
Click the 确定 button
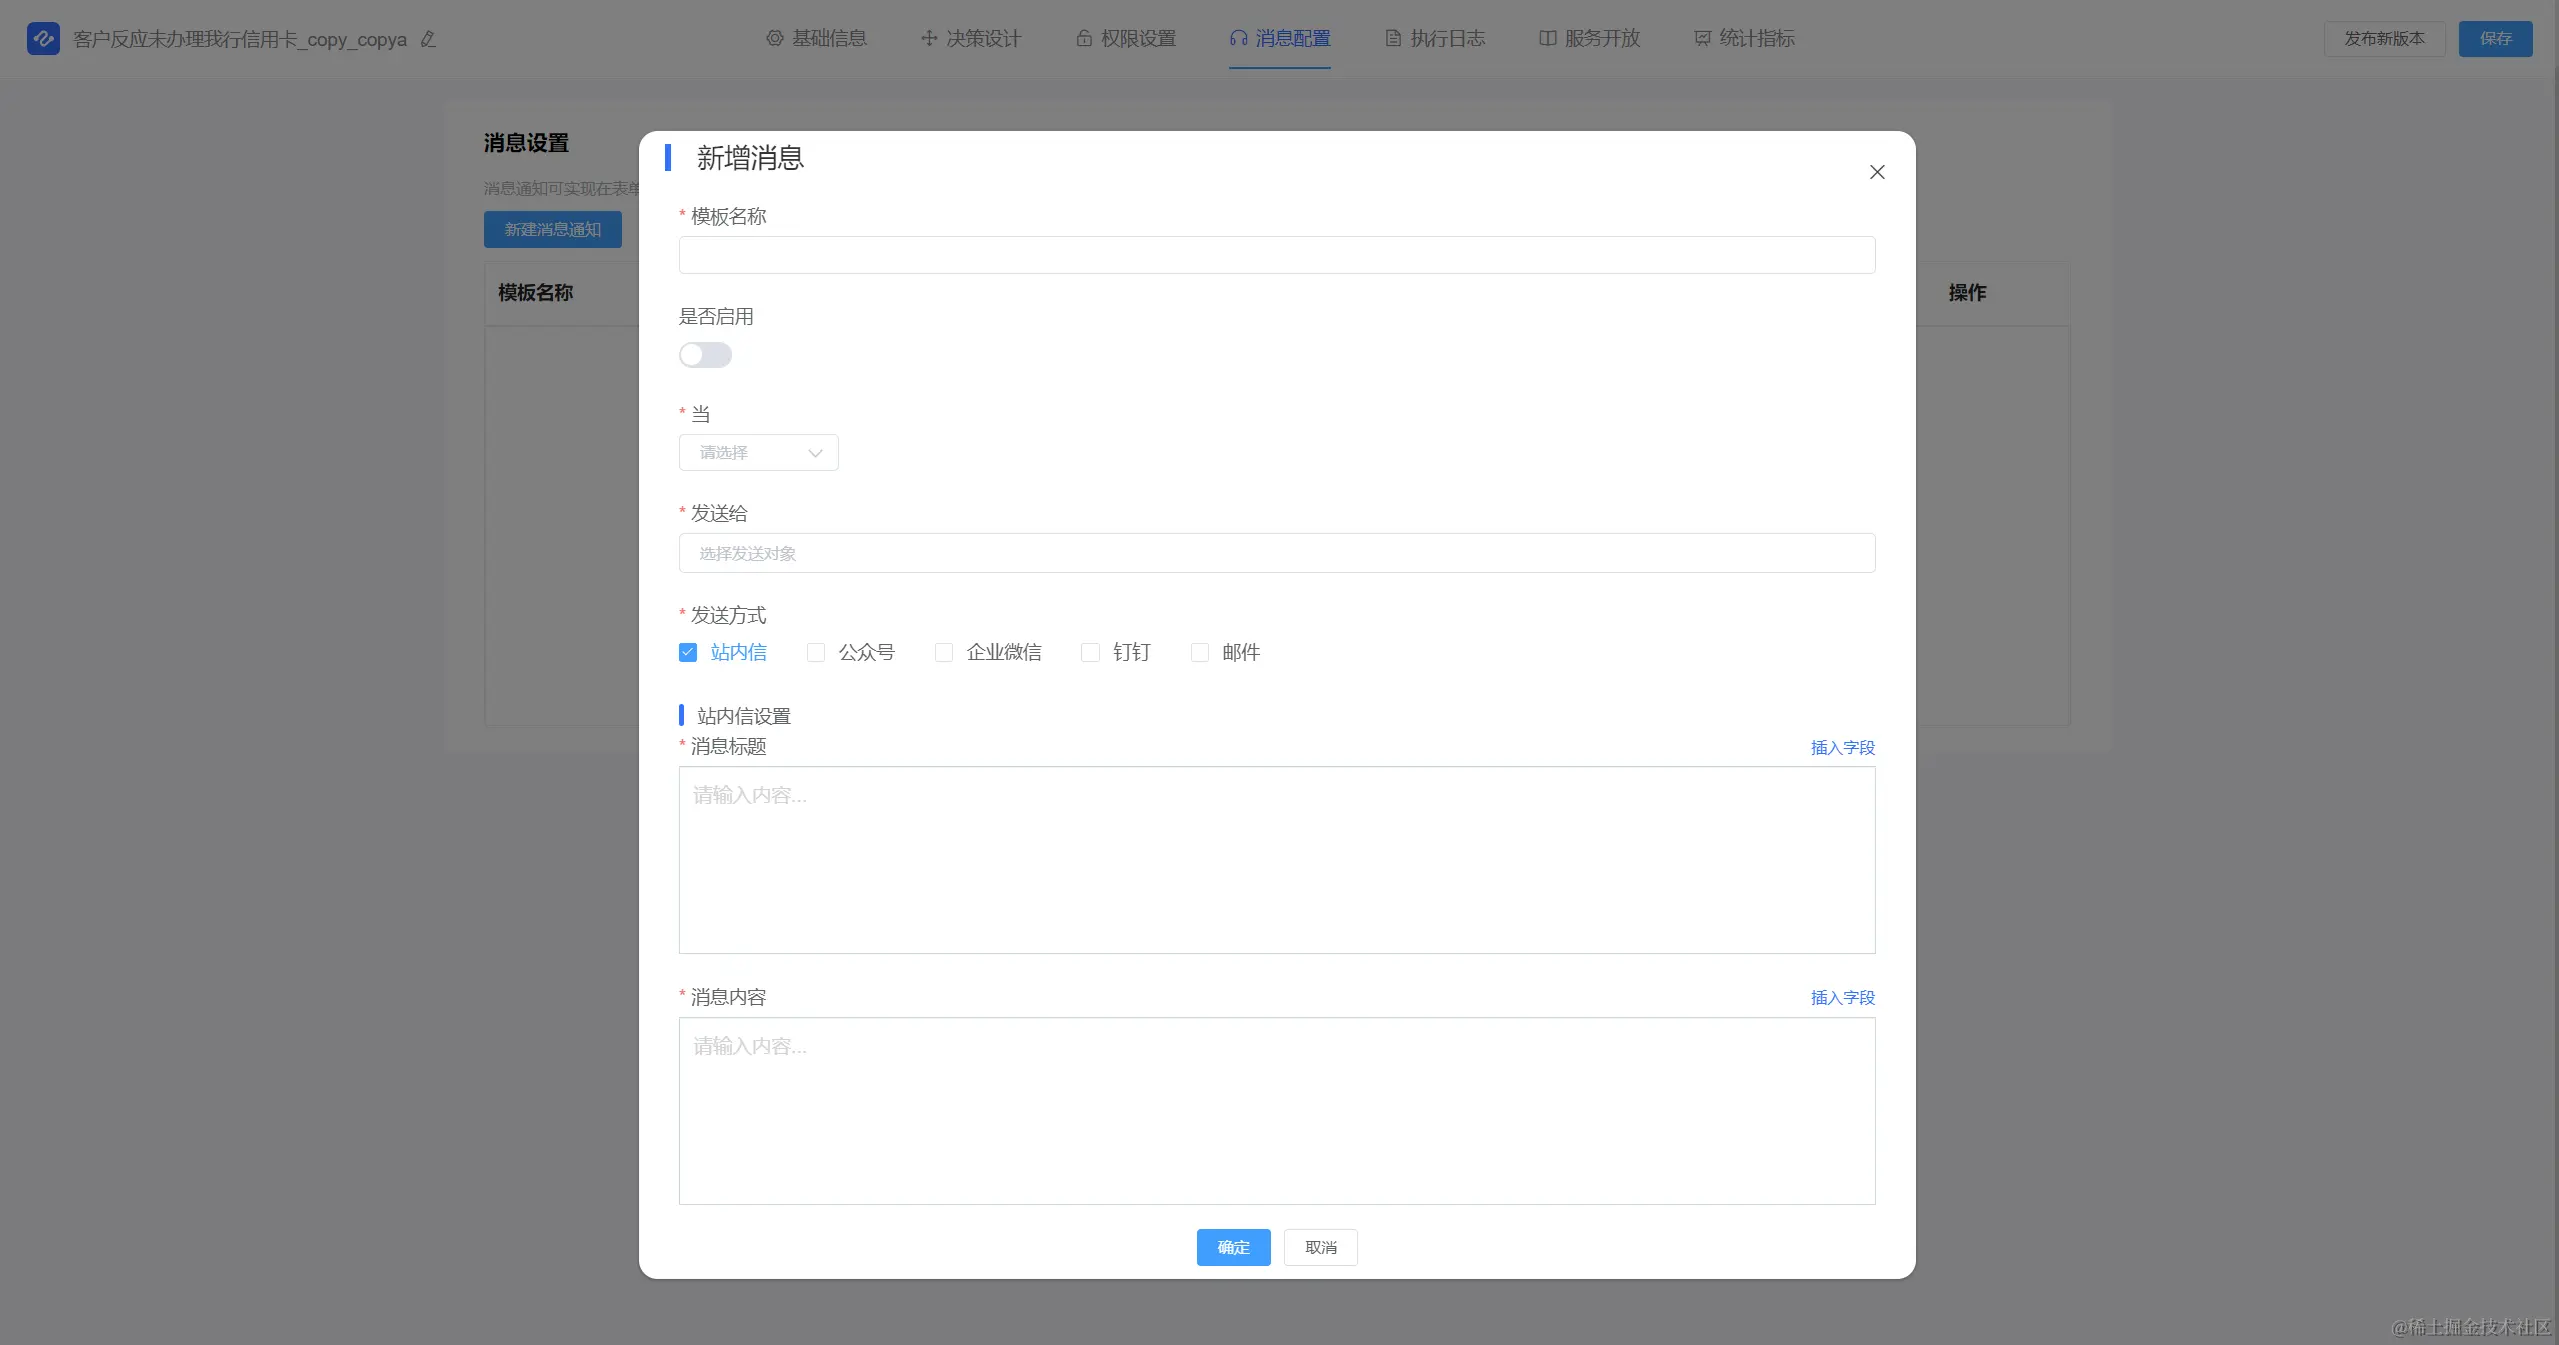[x=1233, y=1247]
